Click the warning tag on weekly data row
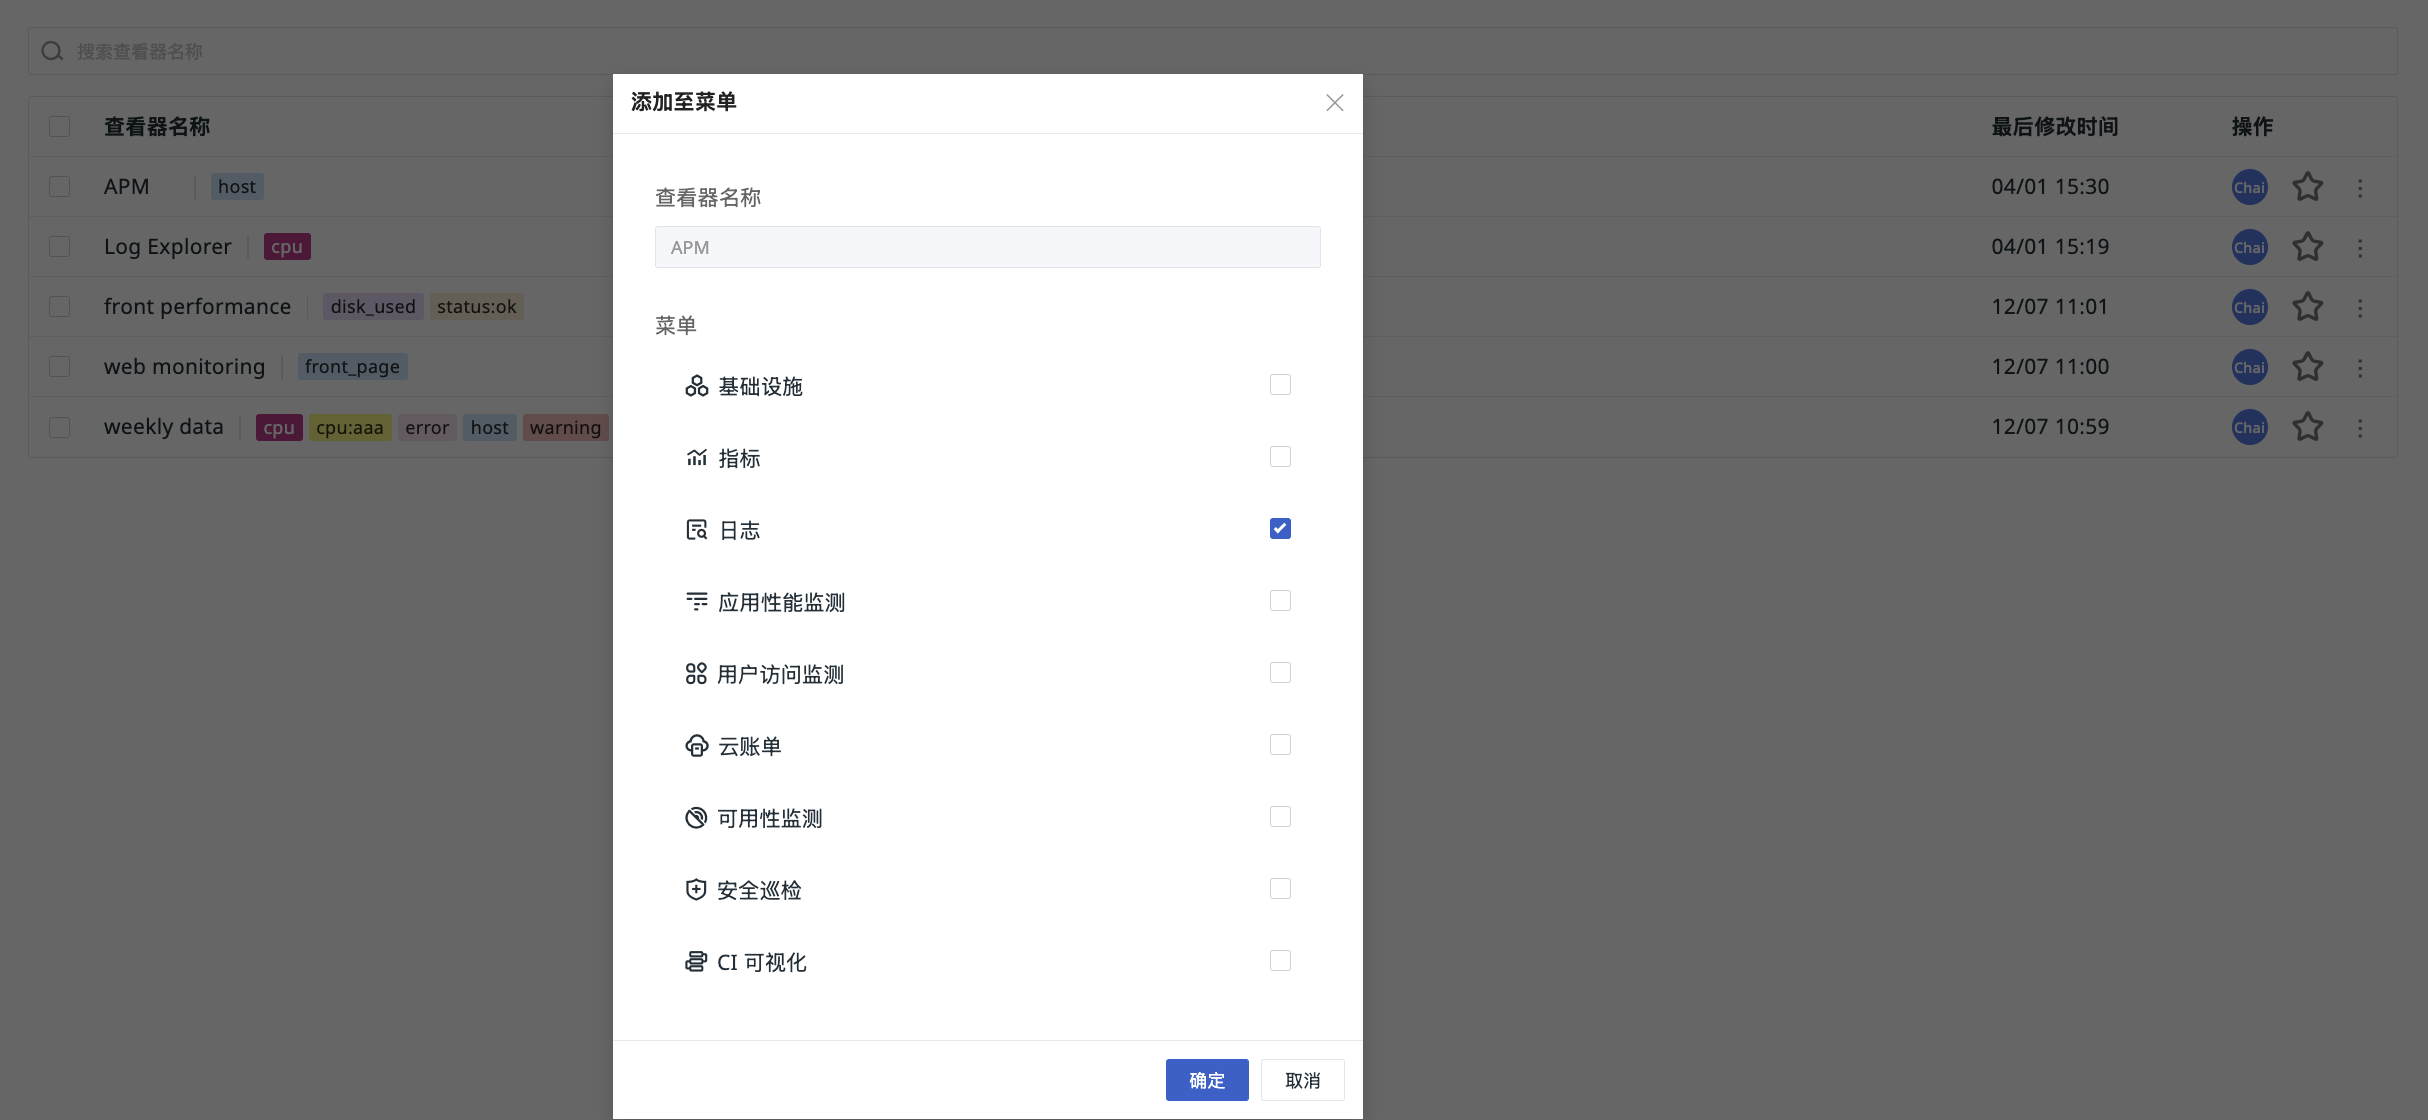 click(x=565, y=428)
